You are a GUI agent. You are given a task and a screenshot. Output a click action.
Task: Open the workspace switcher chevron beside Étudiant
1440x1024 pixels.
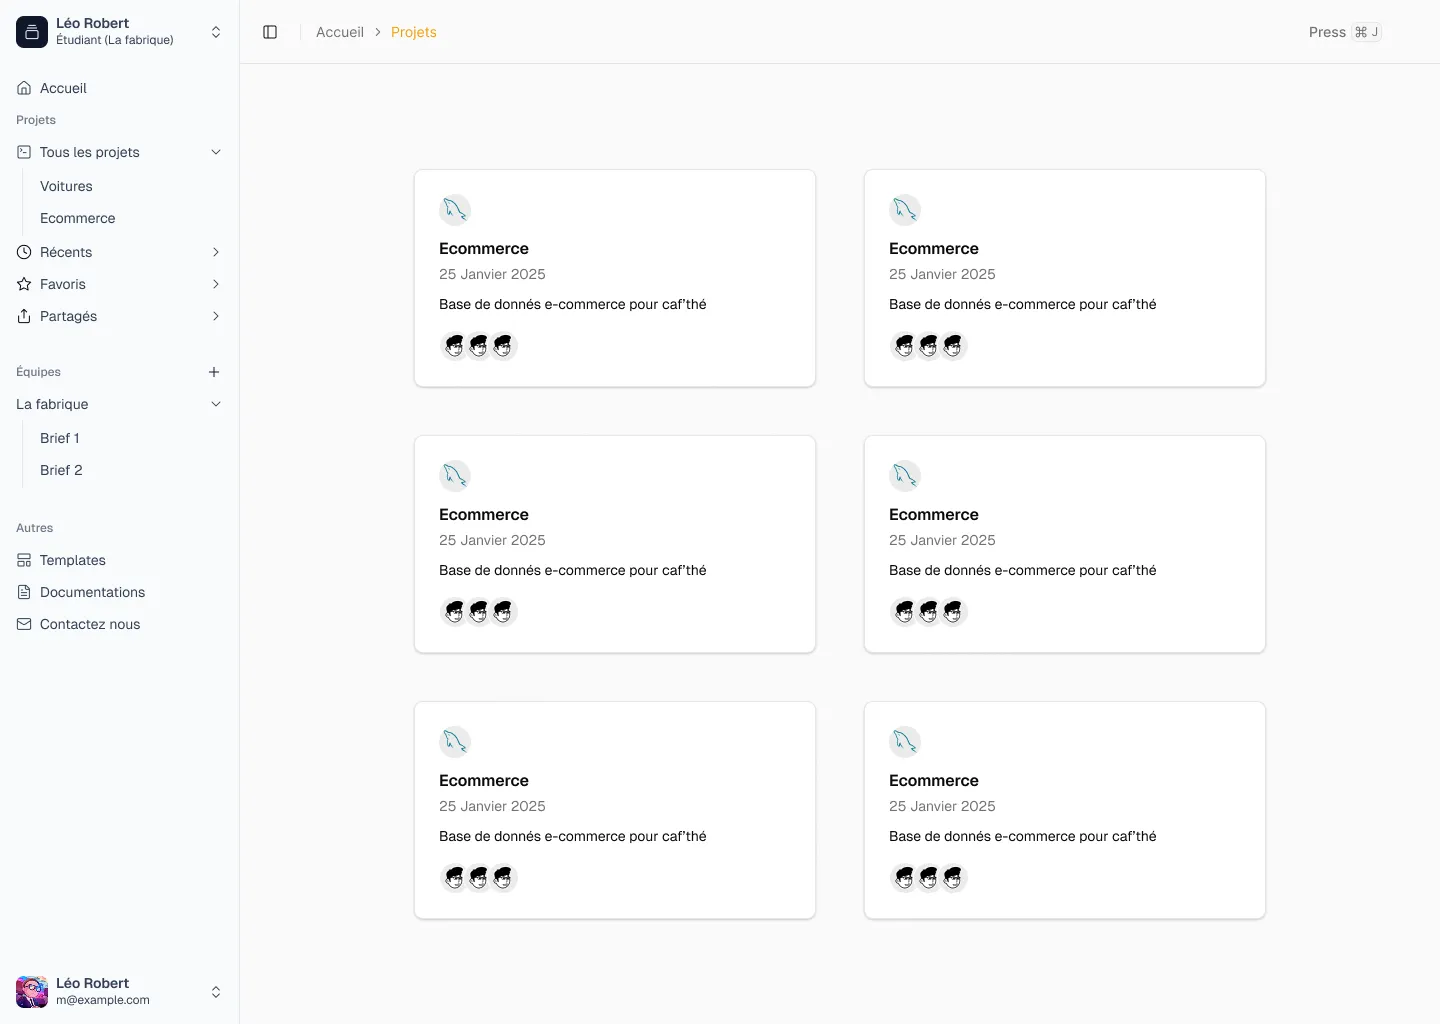[216, 32]
